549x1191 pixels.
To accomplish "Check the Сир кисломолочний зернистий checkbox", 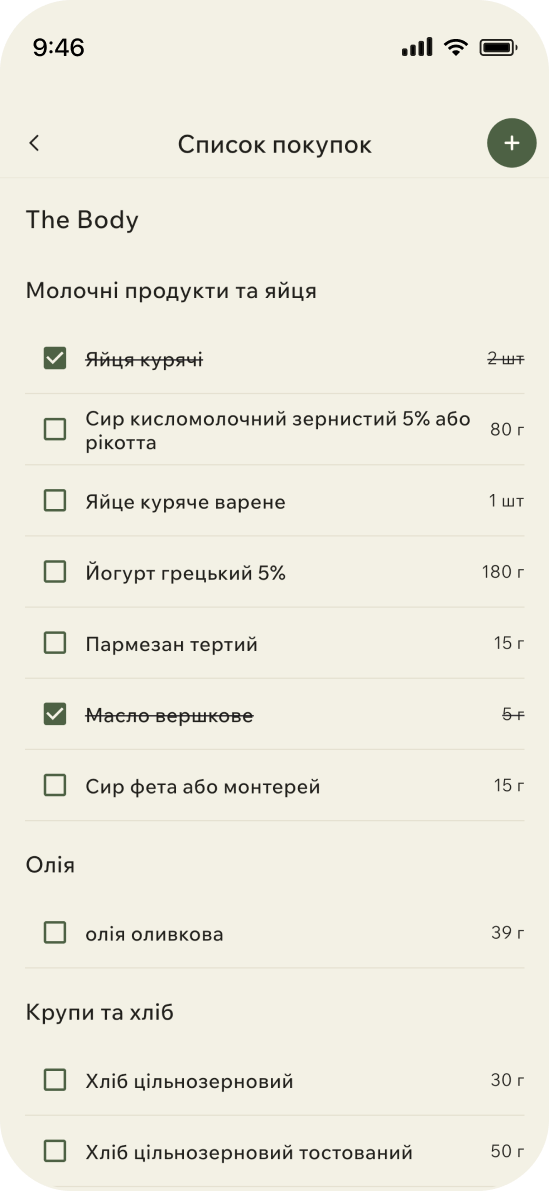I will (x=55, y=430).
